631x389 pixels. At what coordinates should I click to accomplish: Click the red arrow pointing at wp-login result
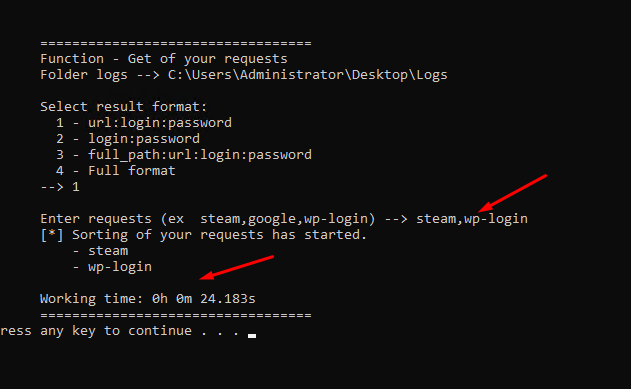click(237, 267)
